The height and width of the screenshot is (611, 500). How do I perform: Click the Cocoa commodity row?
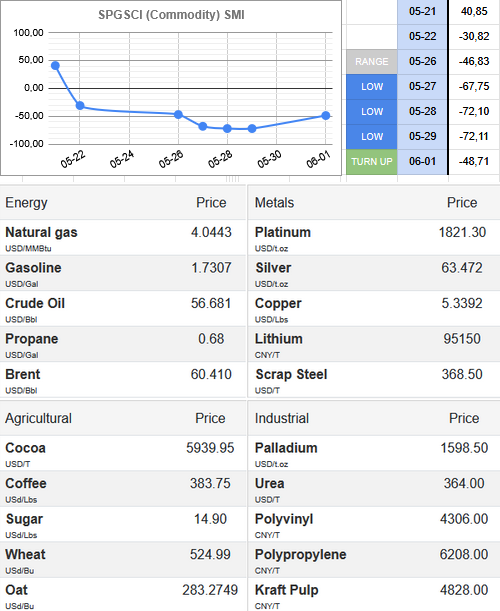pyautogui.click(x=123, y=453)
